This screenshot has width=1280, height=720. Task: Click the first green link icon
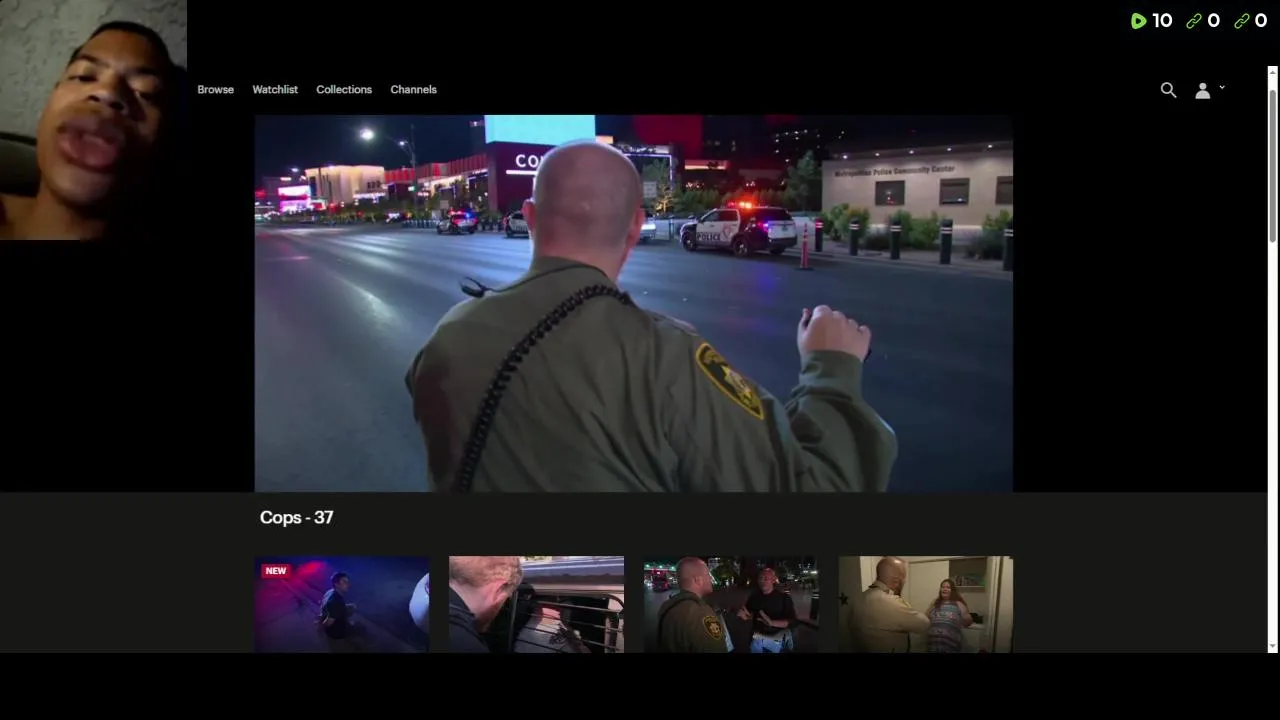[1193, 21]
